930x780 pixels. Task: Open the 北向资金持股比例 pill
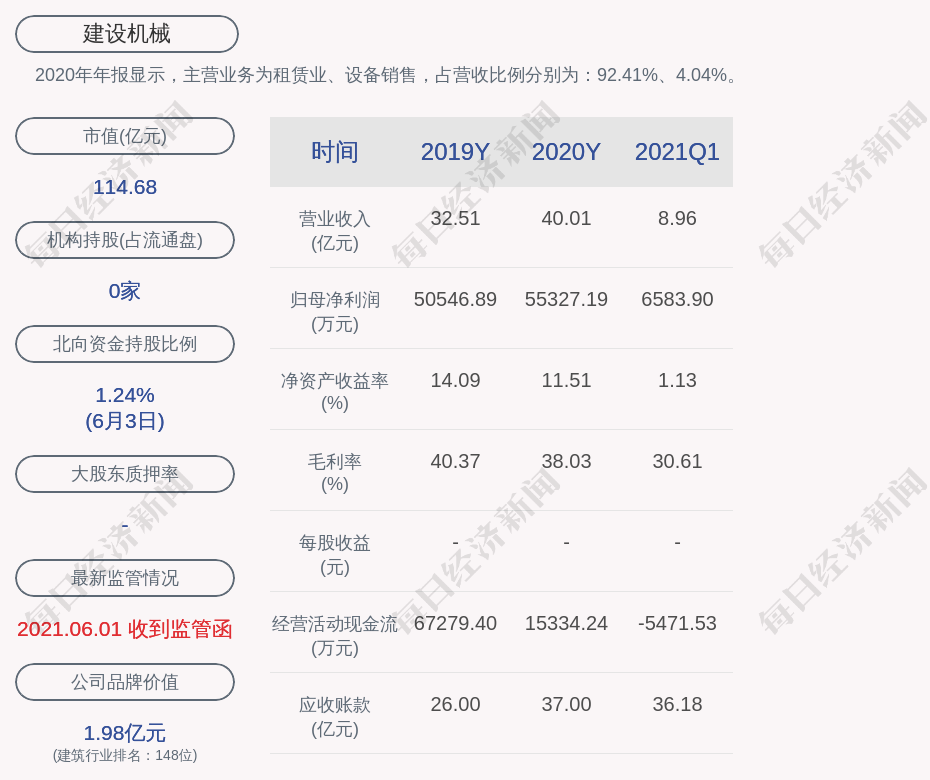tap(125, 344)
